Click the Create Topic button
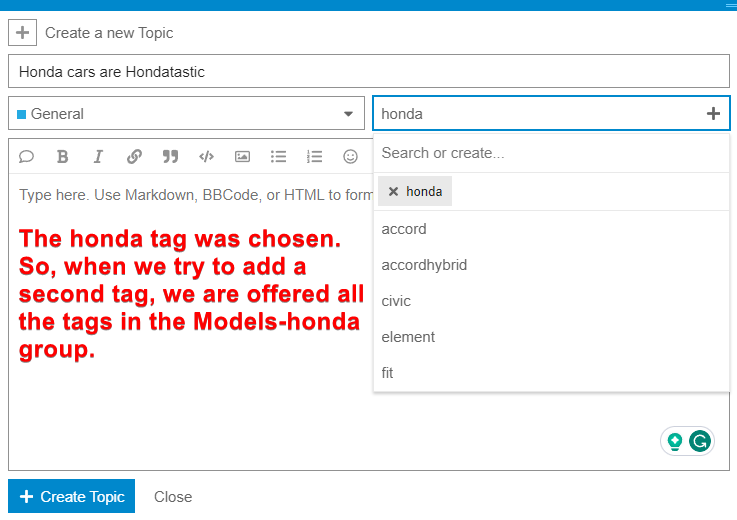The height and width of the screenshot is (520, 737). [x=71, y=496]
